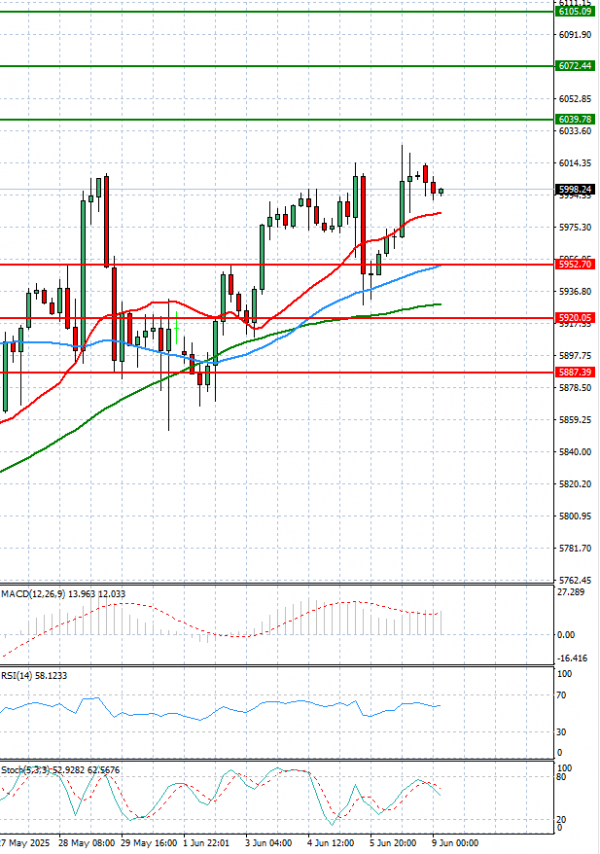
Task: Select the 4 Jun 12:00 time marker
Action: [331, 844]
